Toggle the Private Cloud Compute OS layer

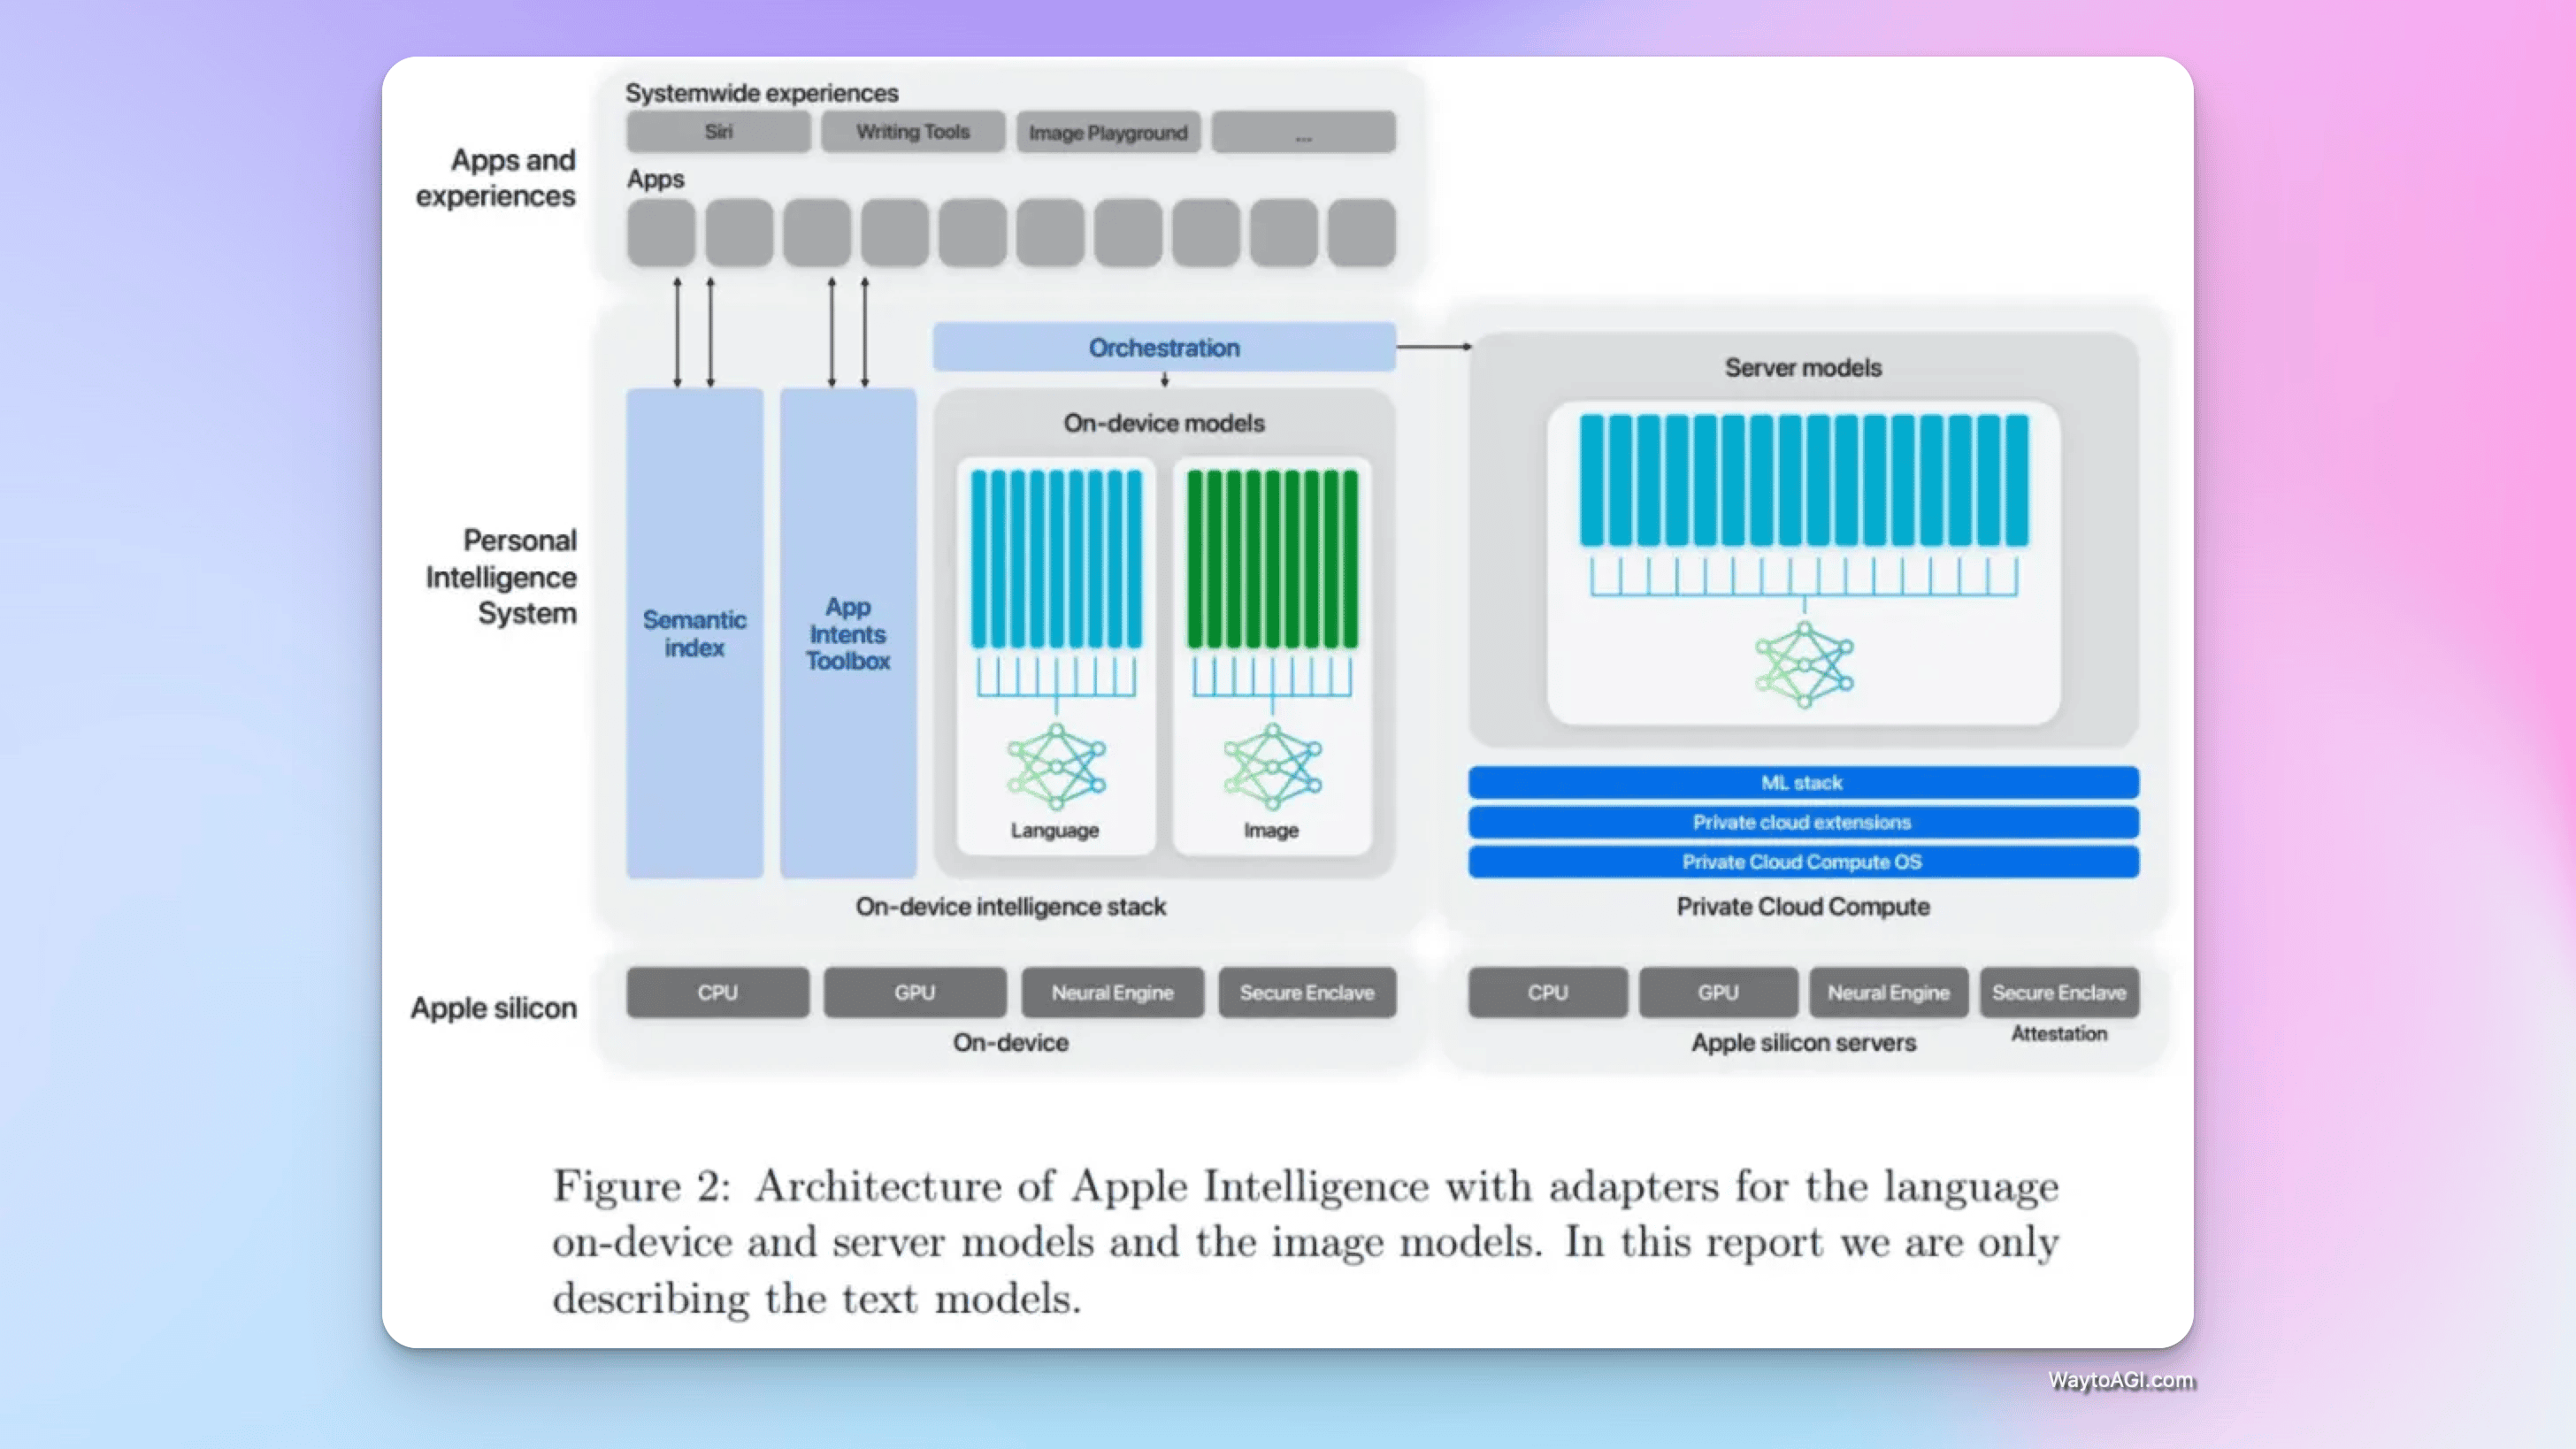1799,862
